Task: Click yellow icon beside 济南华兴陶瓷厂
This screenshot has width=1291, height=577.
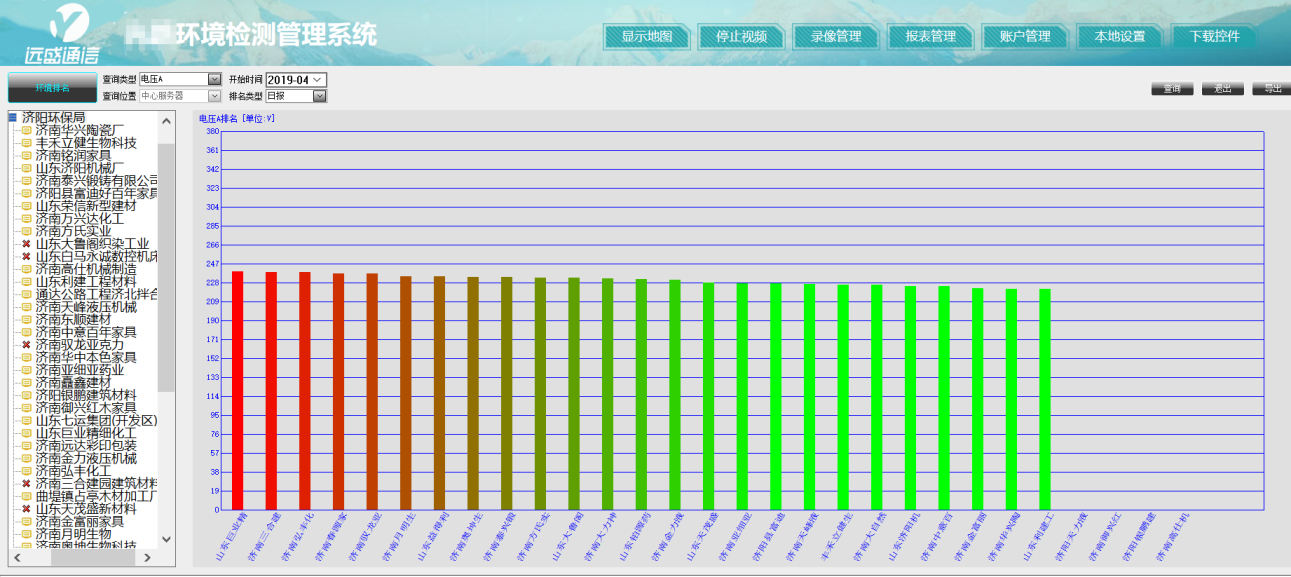Action: [x=26, y=130]
